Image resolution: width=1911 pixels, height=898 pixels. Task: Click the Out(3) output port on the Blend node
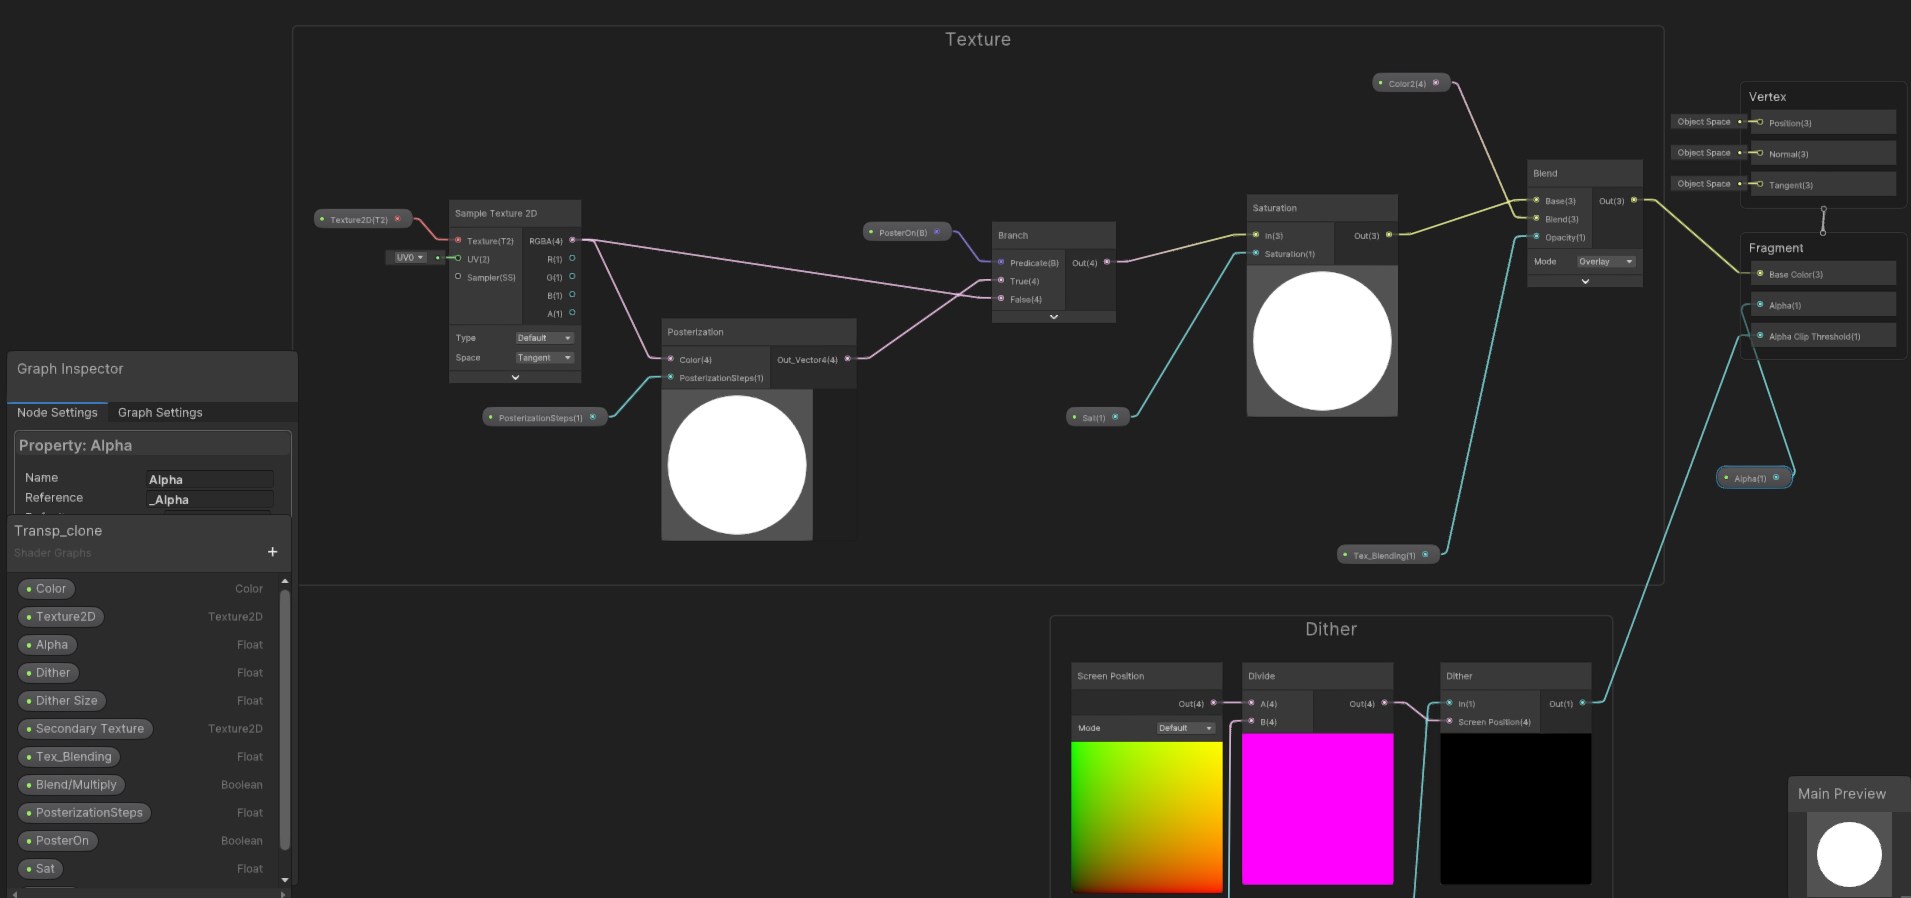[1634, 200]
